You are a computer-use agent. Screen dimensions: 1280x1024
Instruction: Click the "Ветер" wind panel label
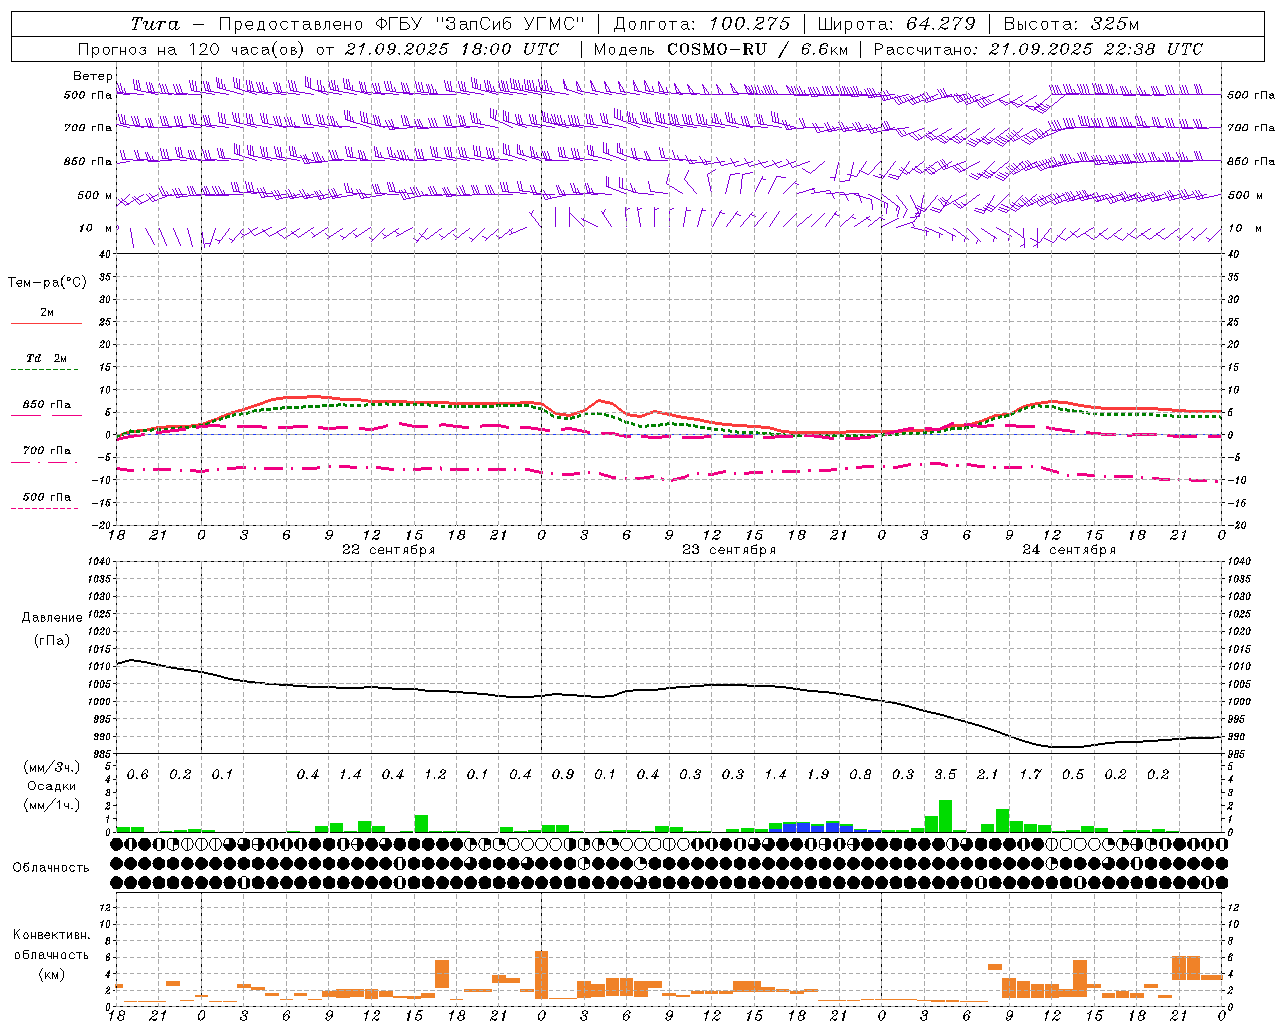[x=92, y=76]
